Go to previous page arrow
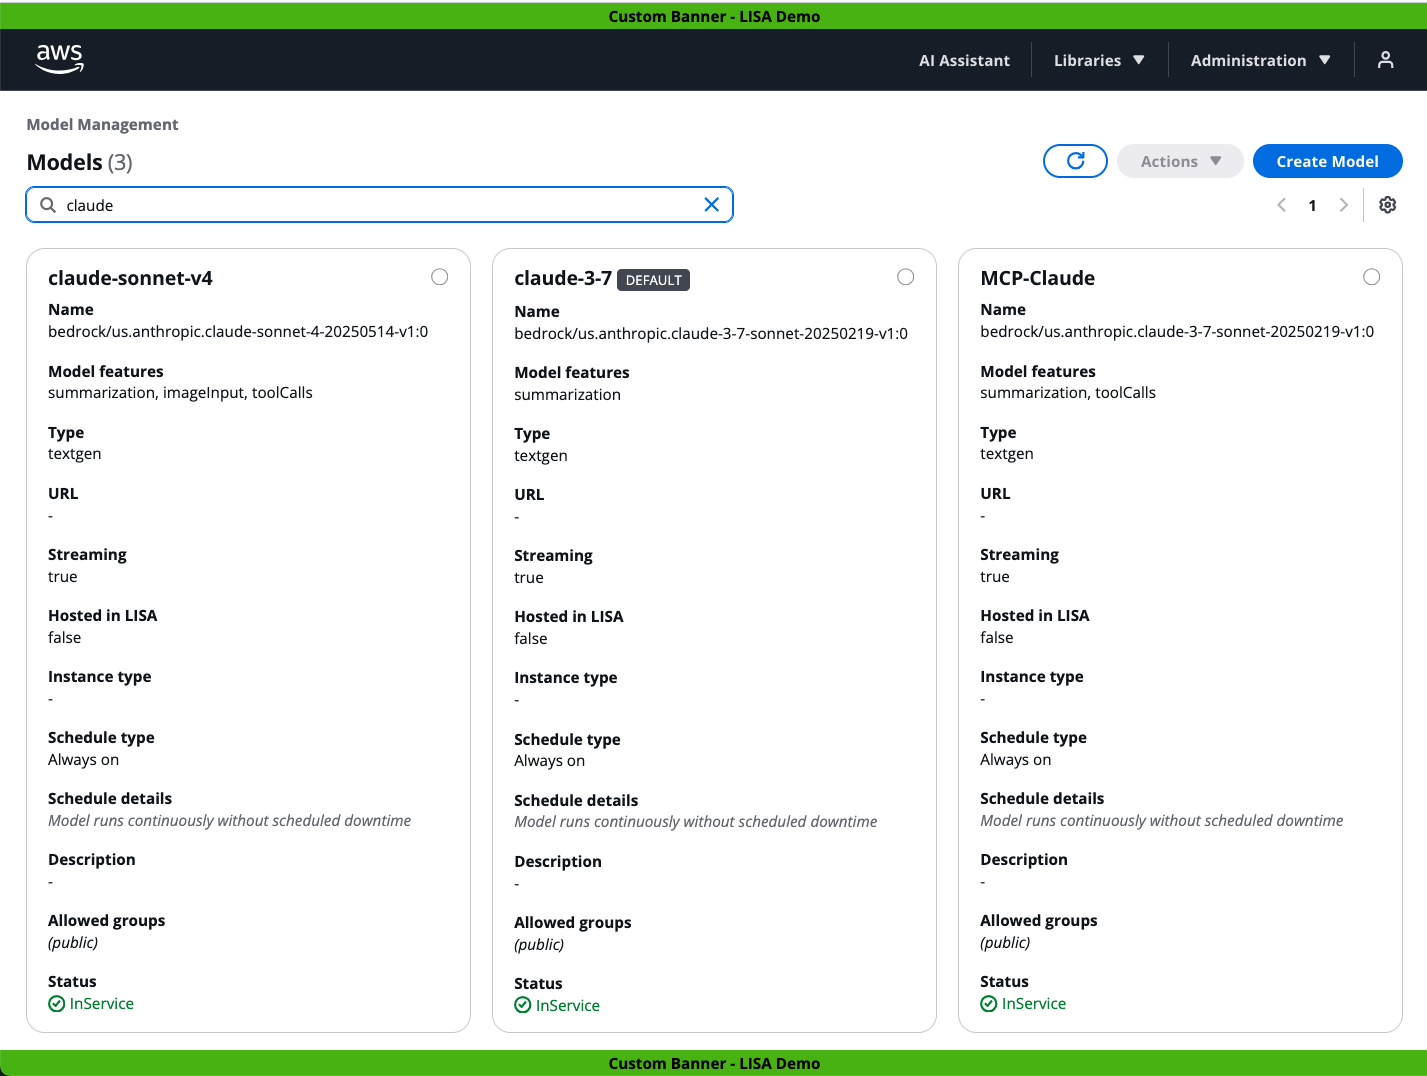Image resolution: width=1427 pixels, height=1076 pixels. pyautogui.click(x=1281, y=205)
